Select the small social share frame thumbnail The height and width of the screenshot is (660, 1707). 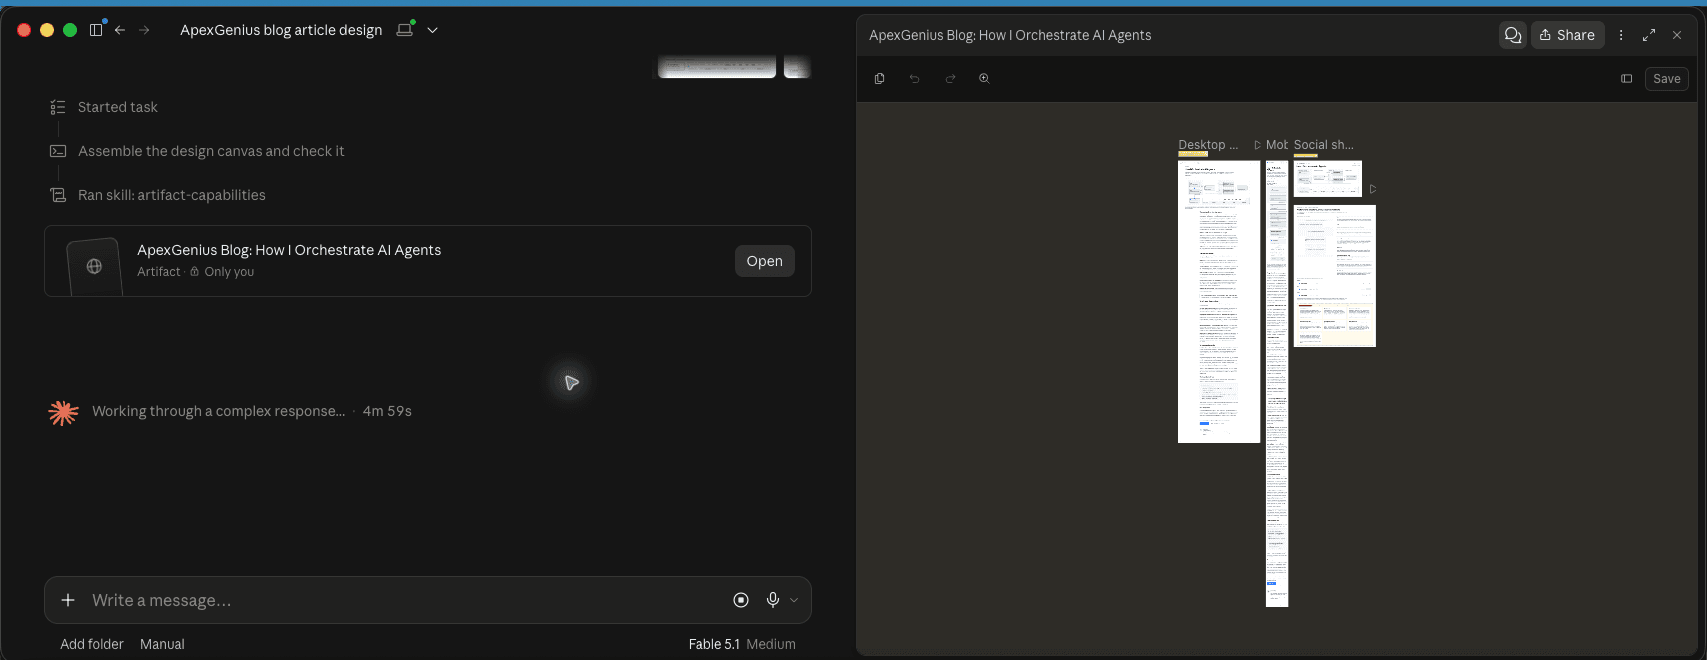1328,179
